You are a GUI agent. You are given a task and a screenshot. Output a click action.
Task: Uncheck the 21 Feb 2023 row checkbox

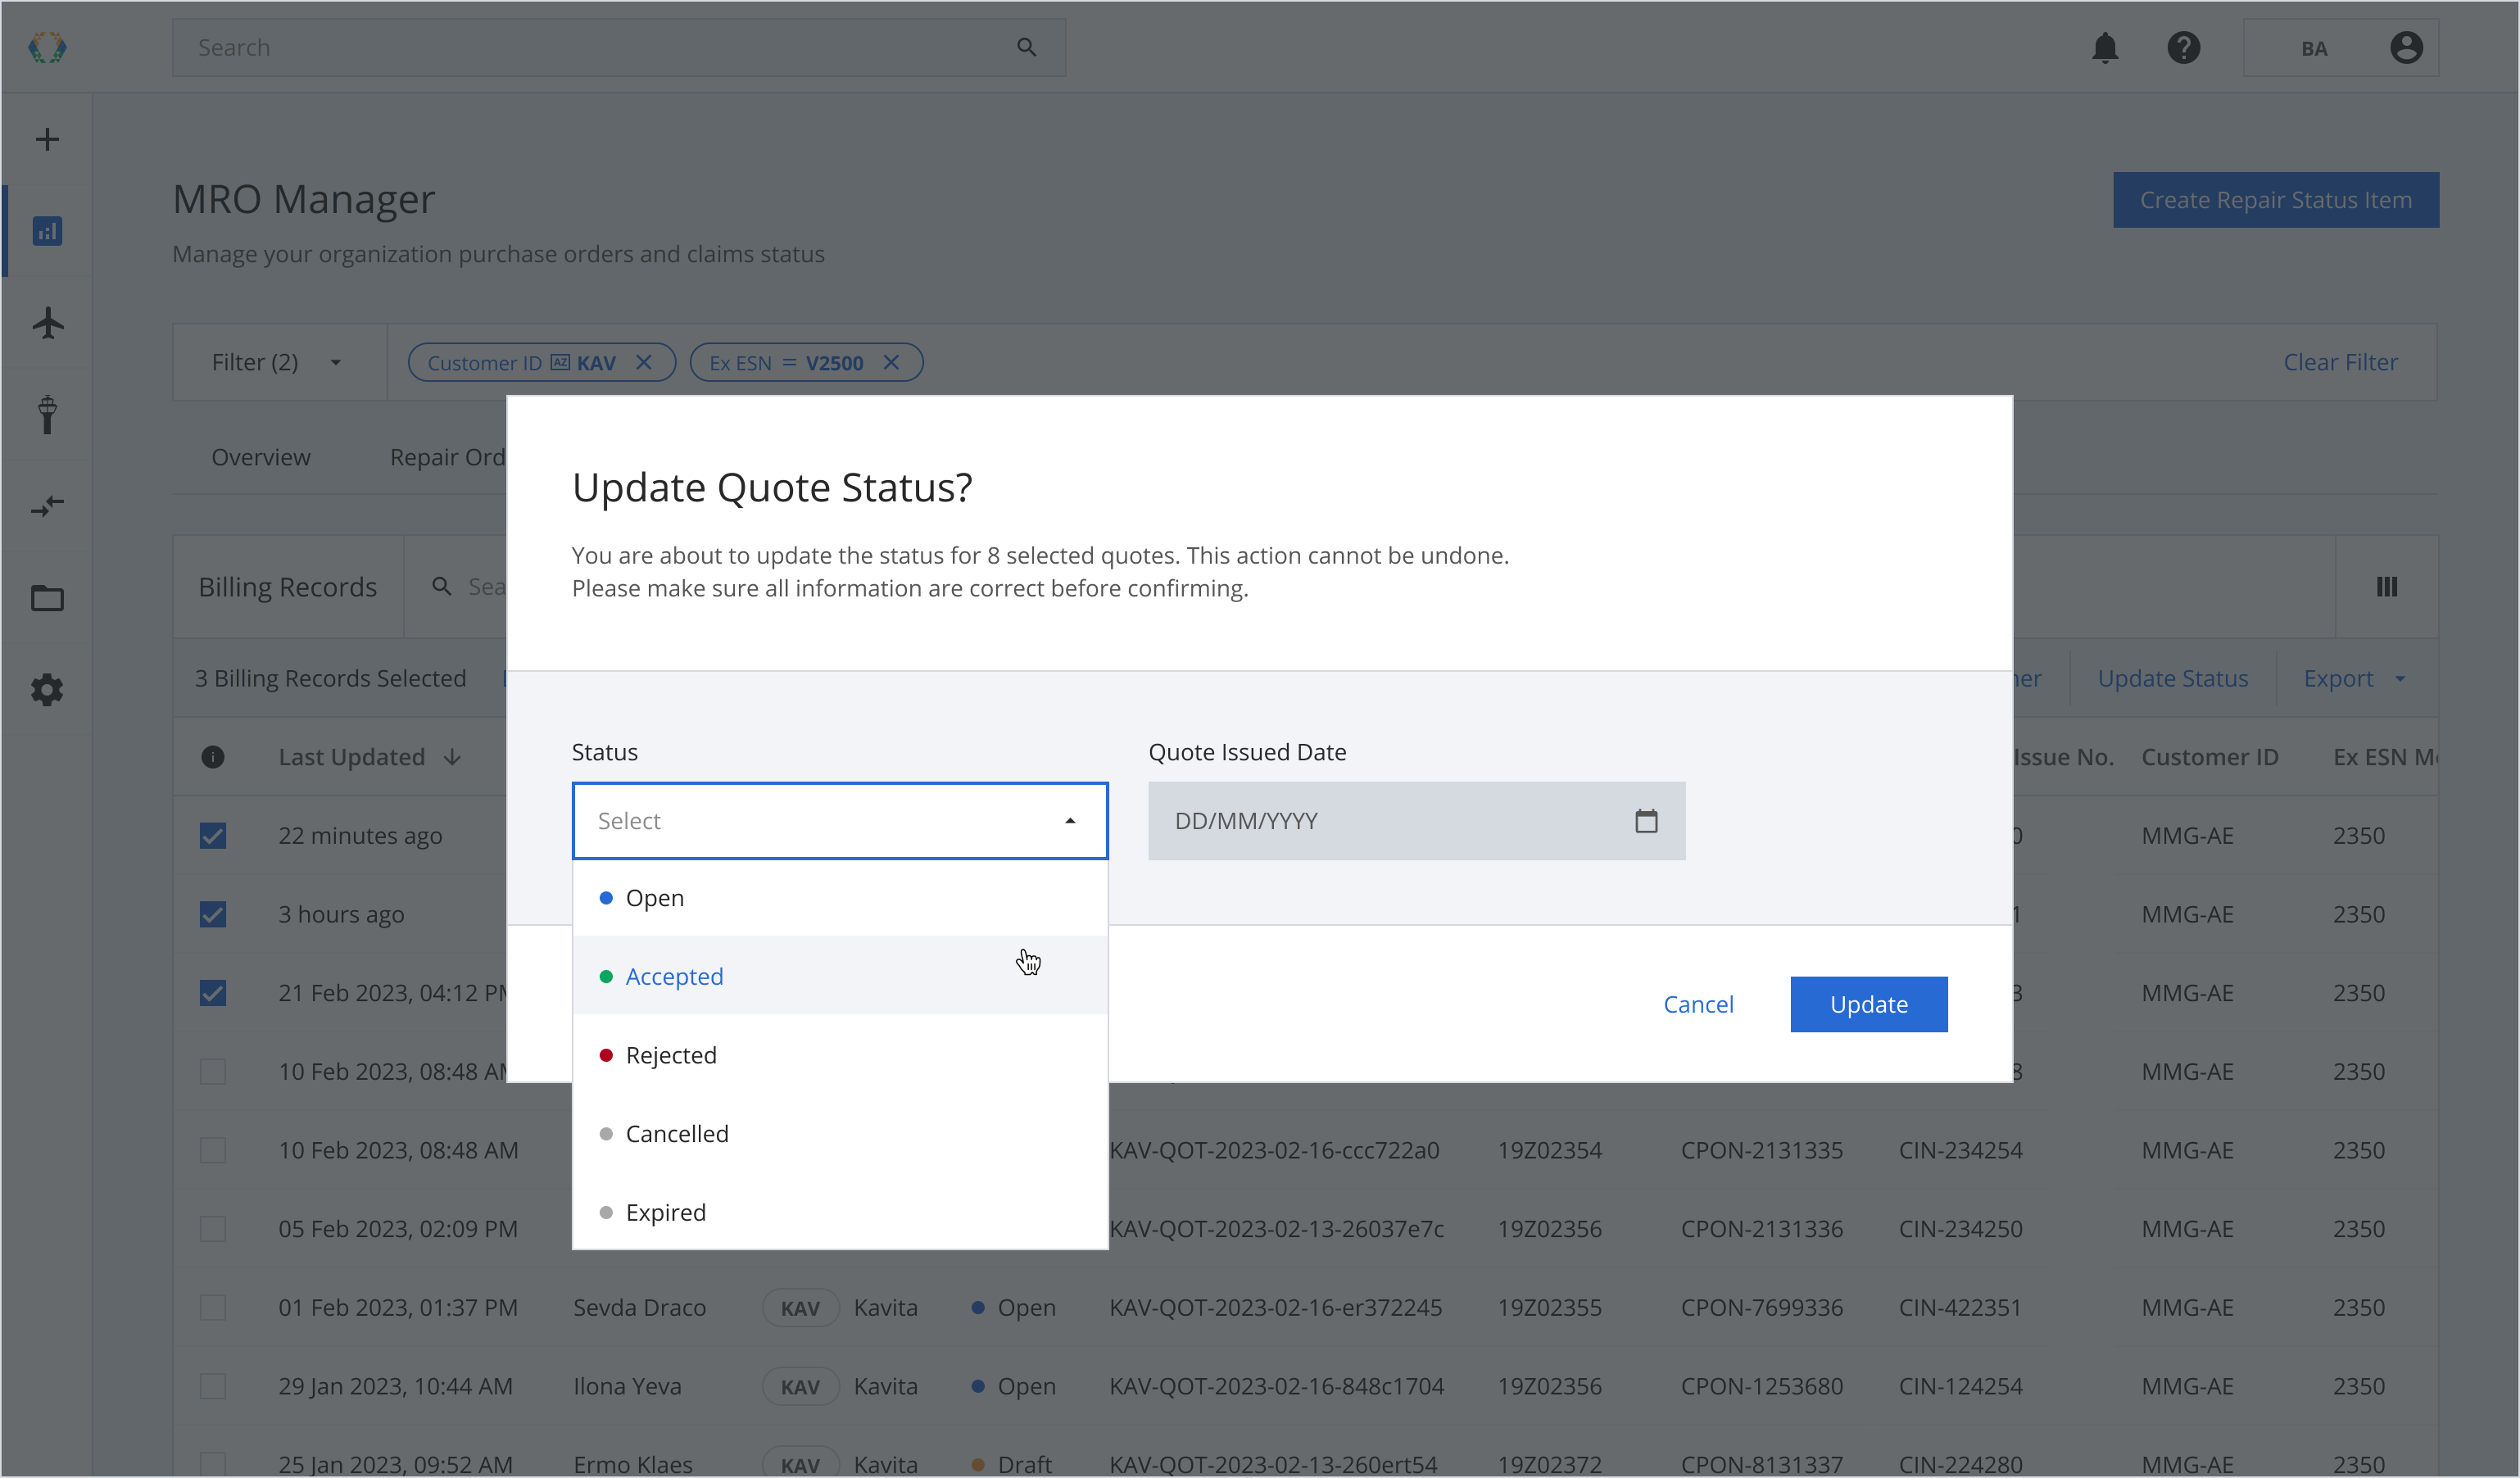pos(213,993)
